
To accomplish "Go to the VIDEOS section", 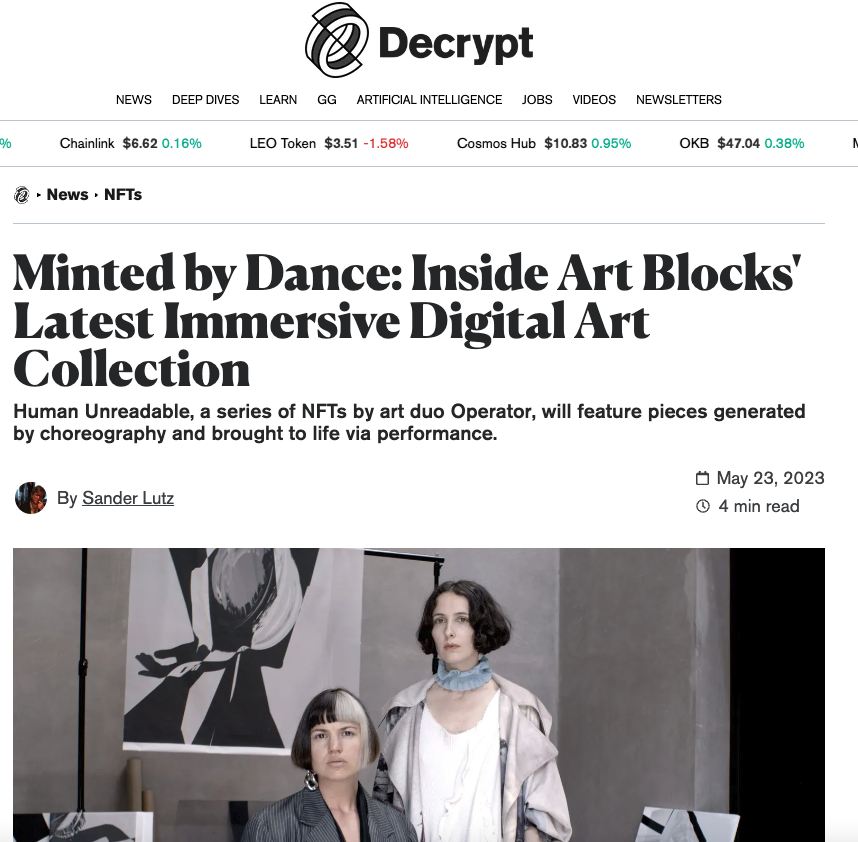I will coord(594,100).
